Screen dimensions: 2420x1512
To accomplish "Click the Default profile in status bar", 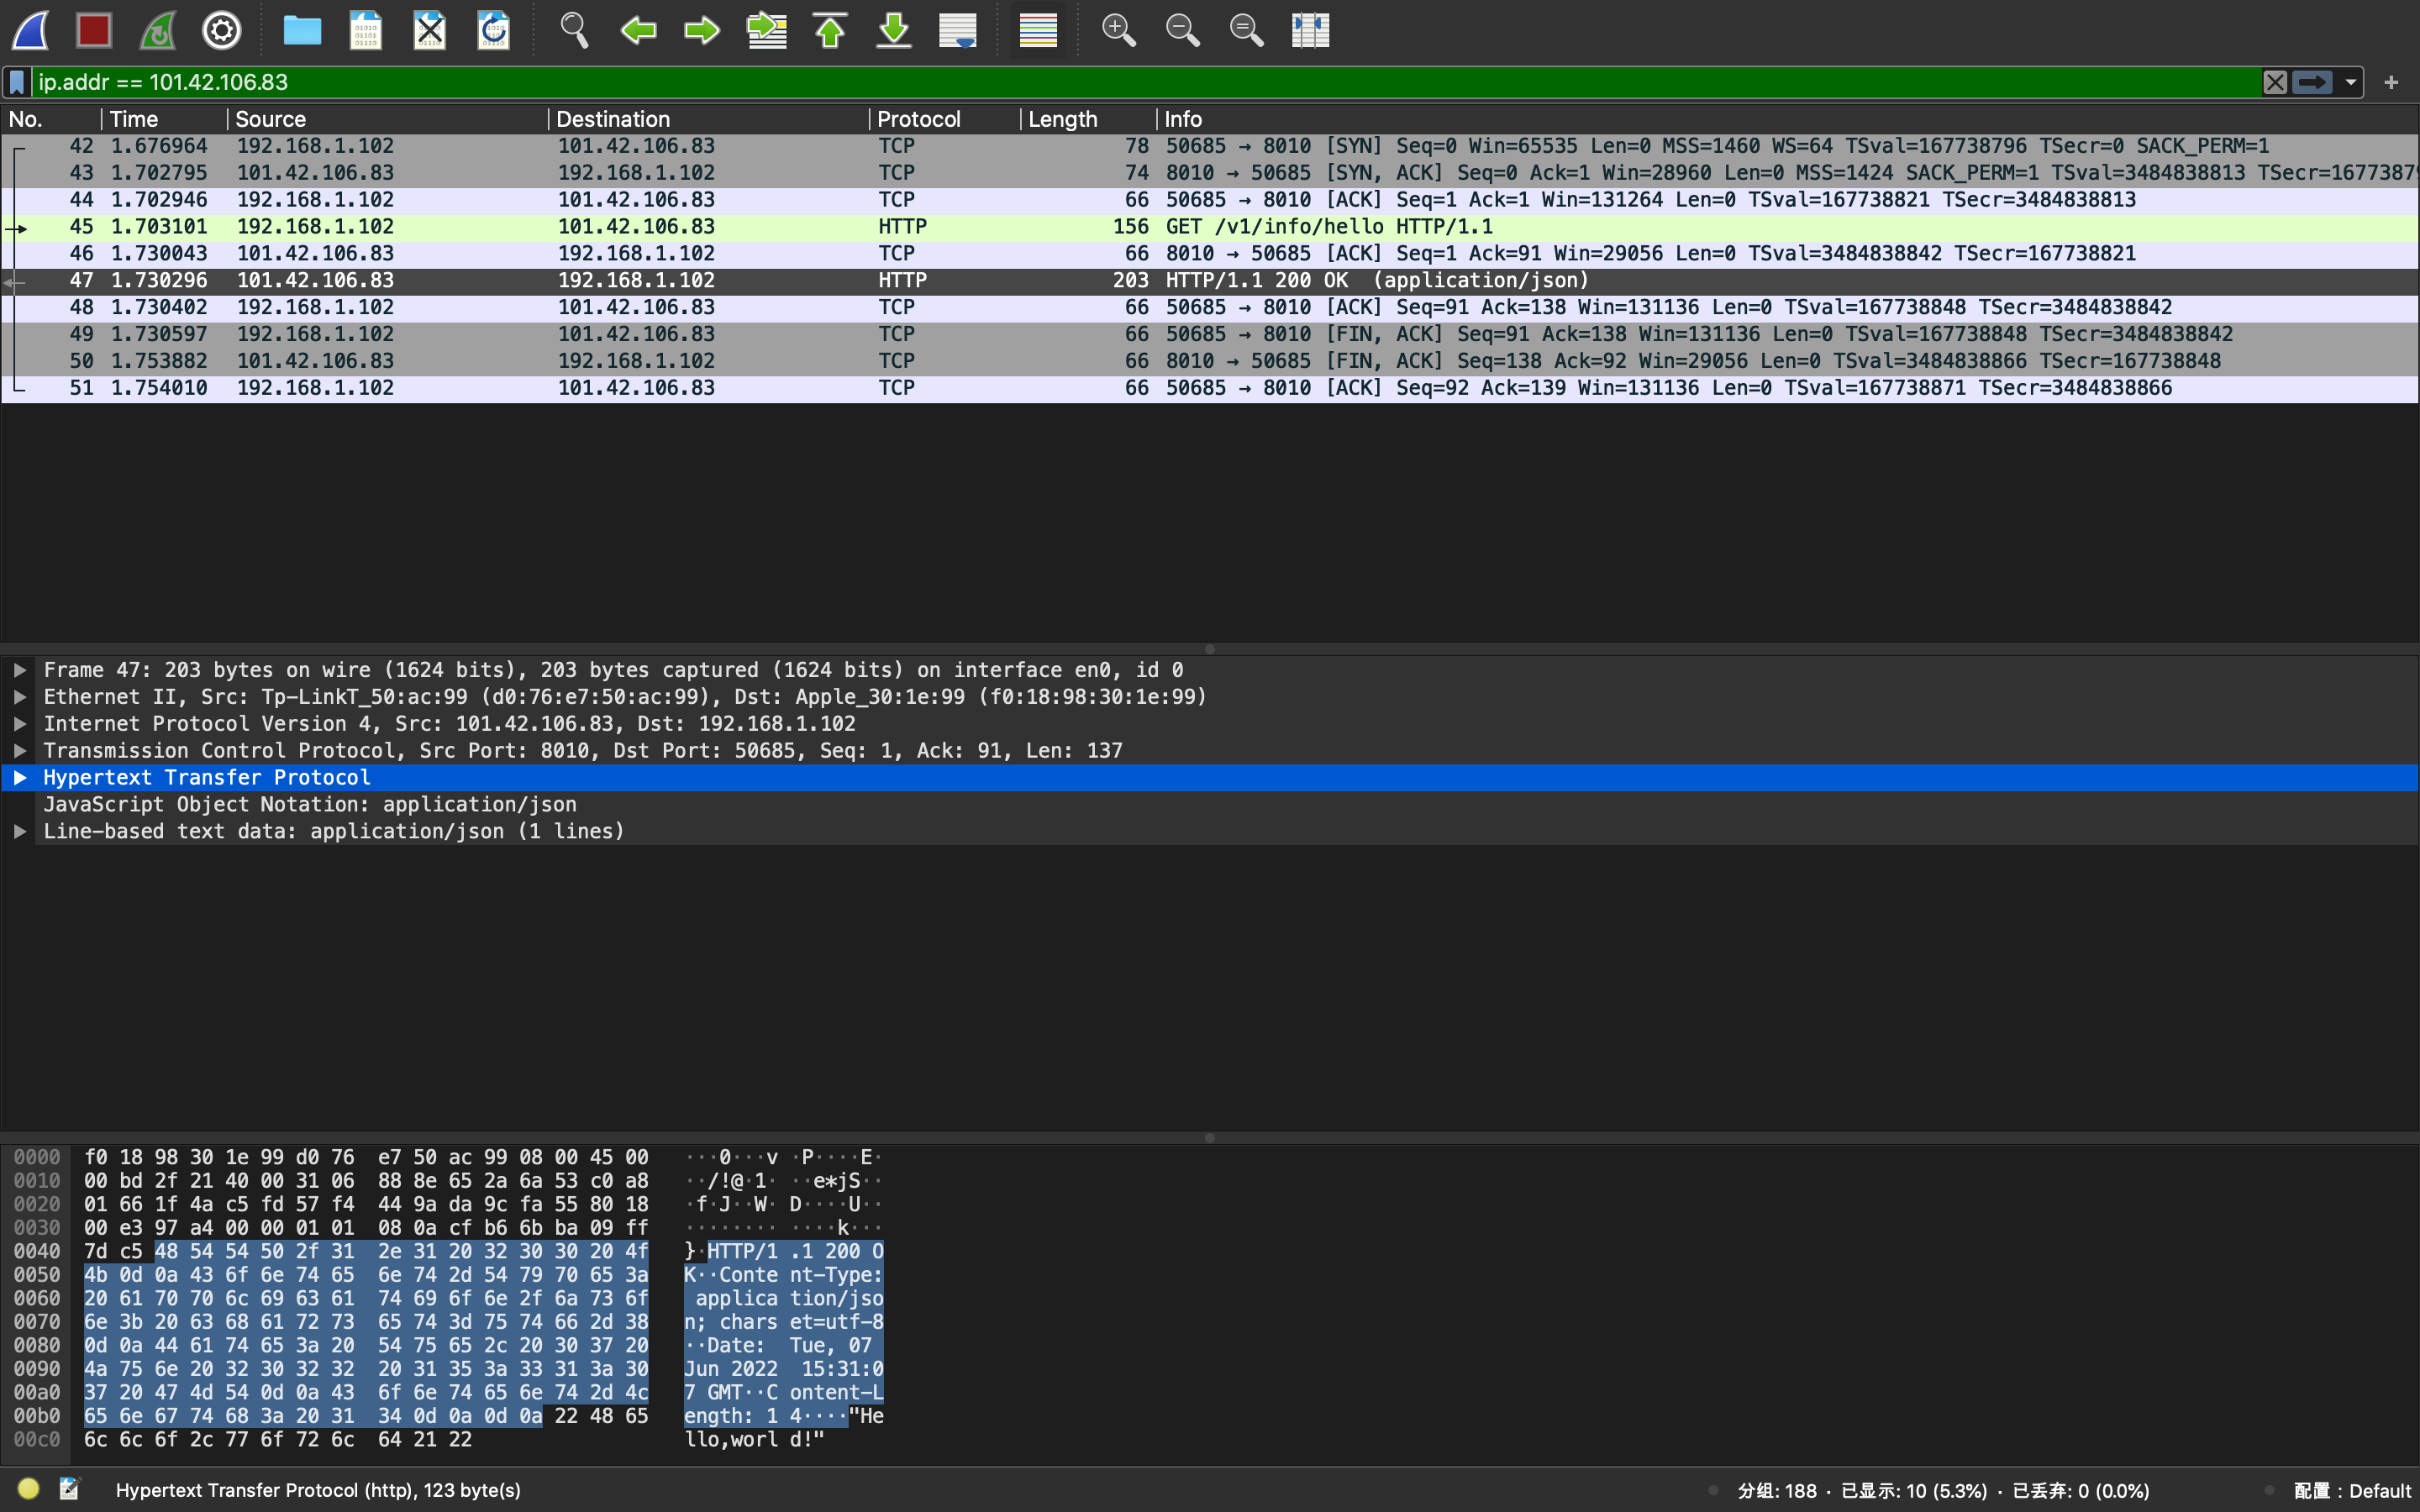I will (x=2352, y=1491).
